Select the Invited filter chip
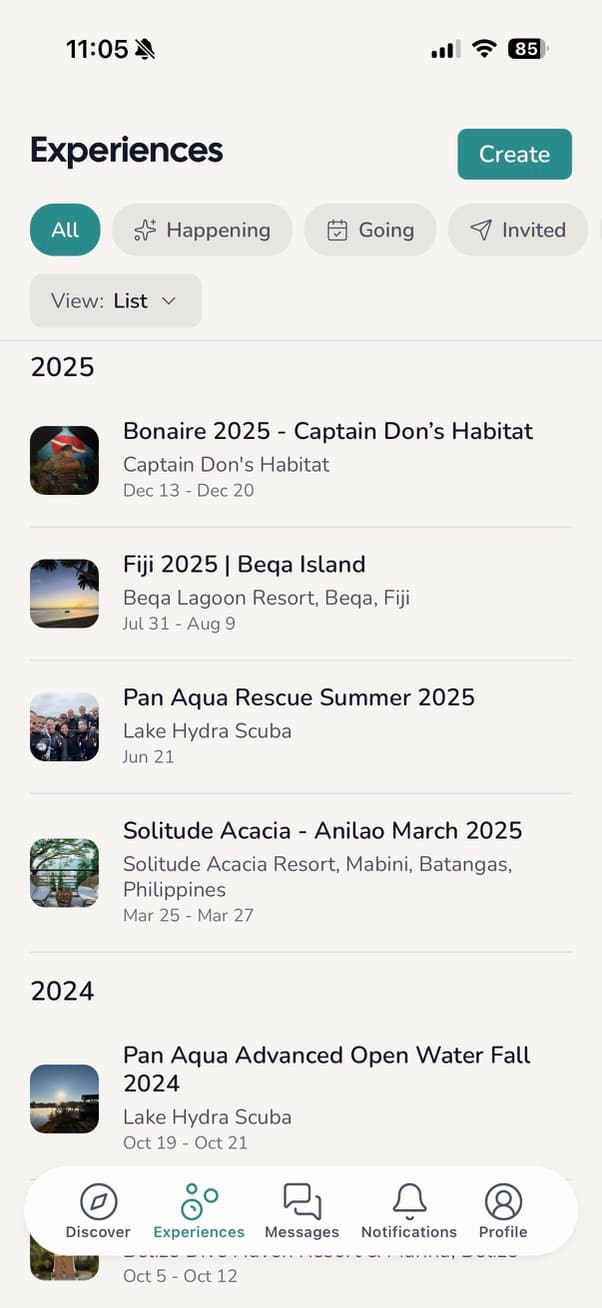Viewport: 602px width, 1308px height. (518, 230)
